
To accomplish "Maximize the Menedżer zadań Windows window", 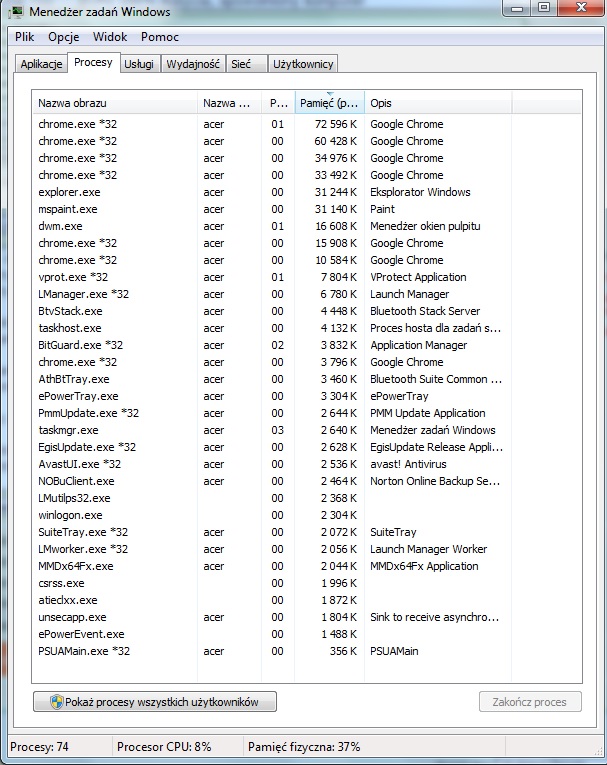I will pyautogui.click(x=544, y=8).
